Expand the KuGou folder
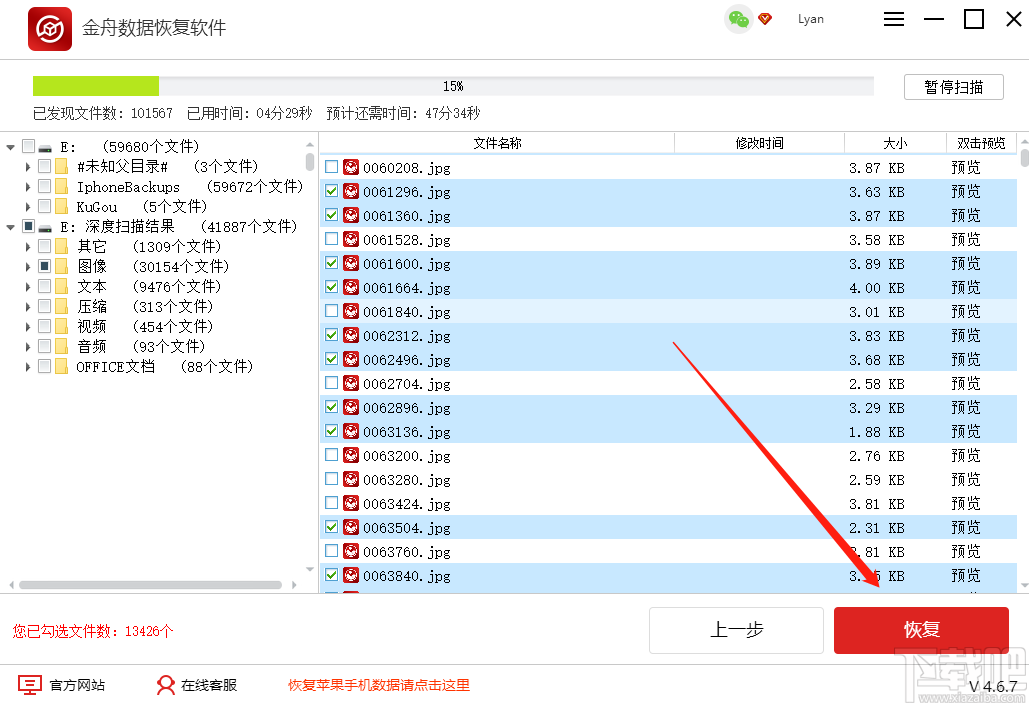Screen dimensions: 1029x703 tap(28, 207)
